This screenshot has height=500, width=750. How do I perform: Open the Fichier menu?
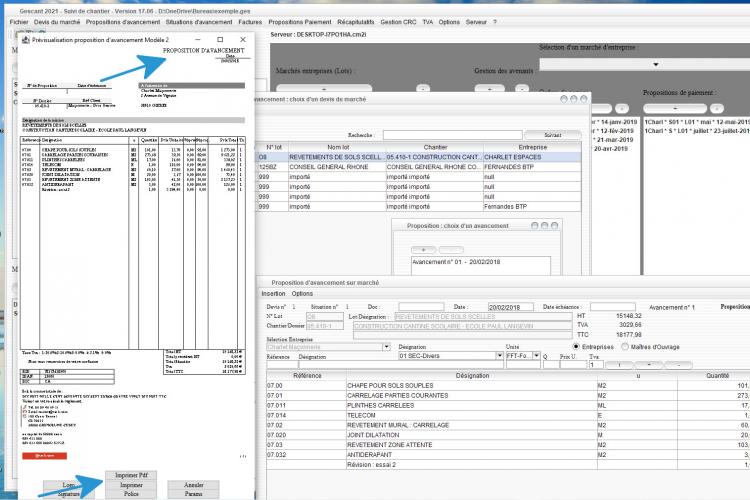pyautogui.click(x=19, y=22)
